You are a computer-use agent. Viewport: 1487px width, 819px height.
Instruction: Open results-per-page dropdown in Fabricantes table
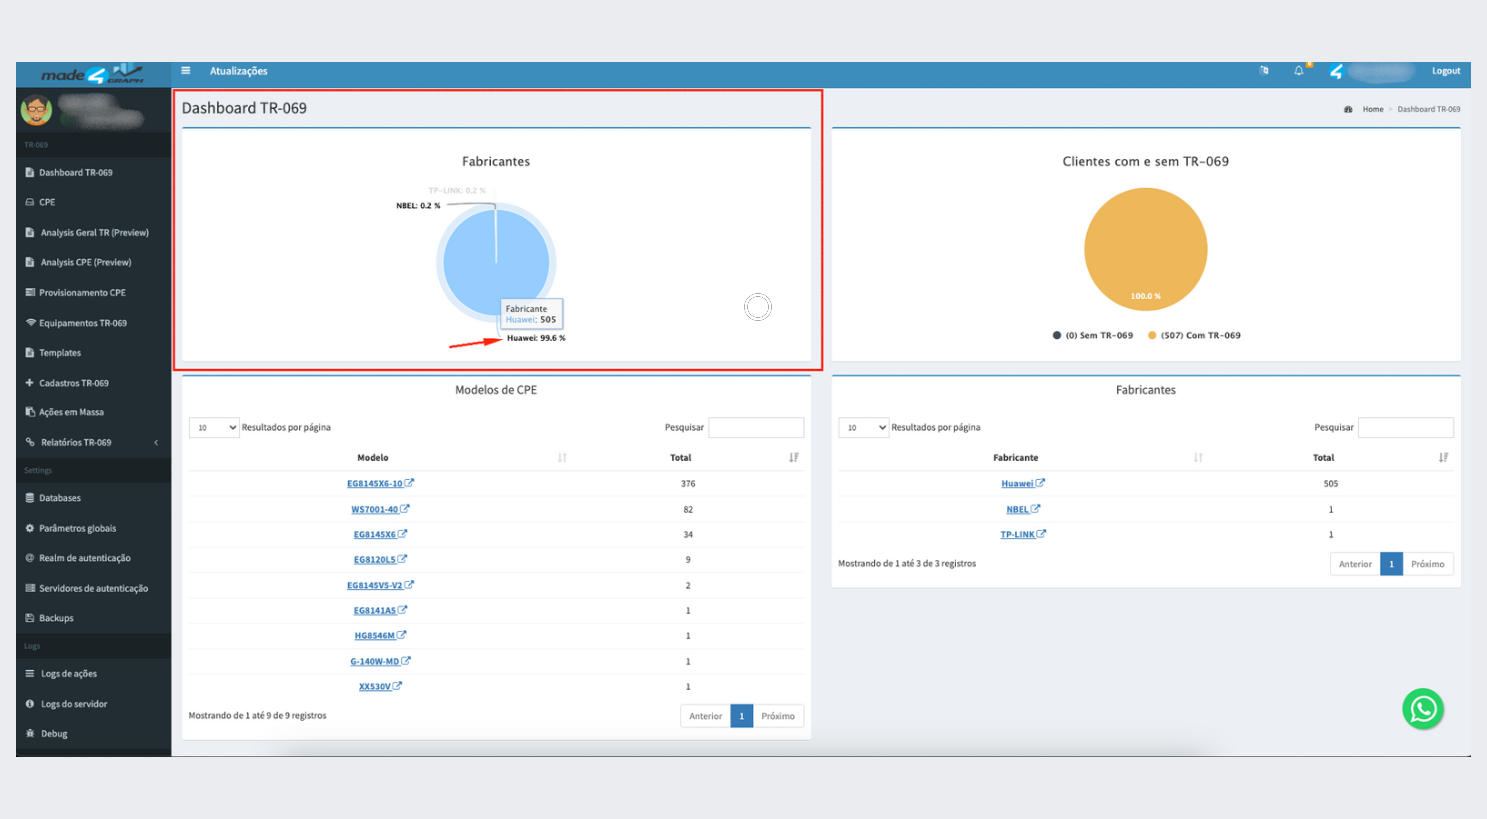point(864,428)
